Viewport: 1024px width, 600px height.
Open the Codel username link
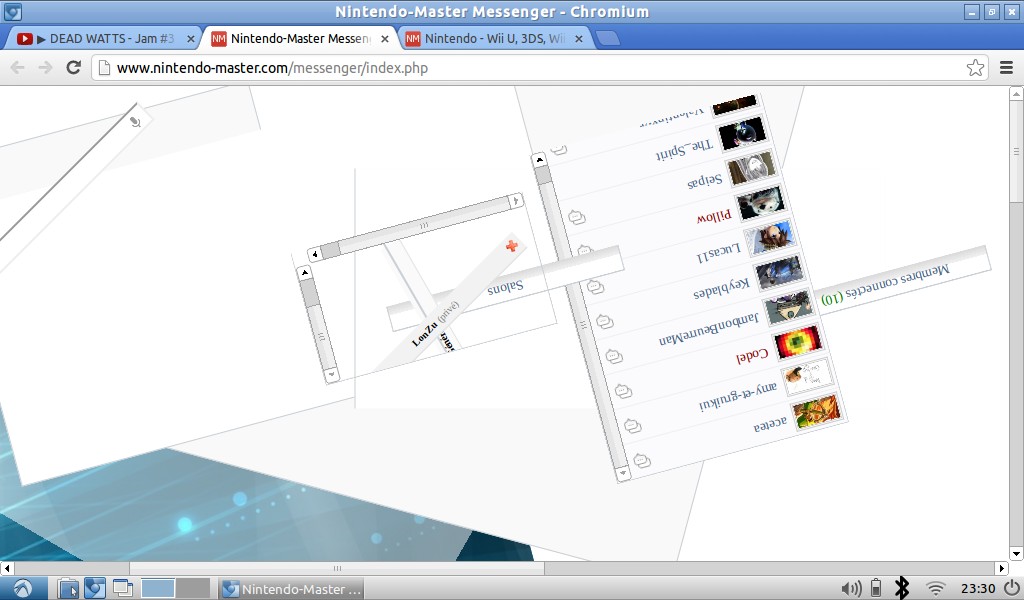tap(752, 356)
